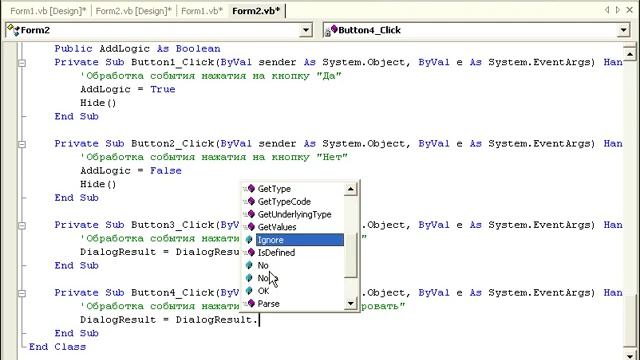The image size is (640, 360).
Task: Choose the OK enum value
Action: click(263, 291)
